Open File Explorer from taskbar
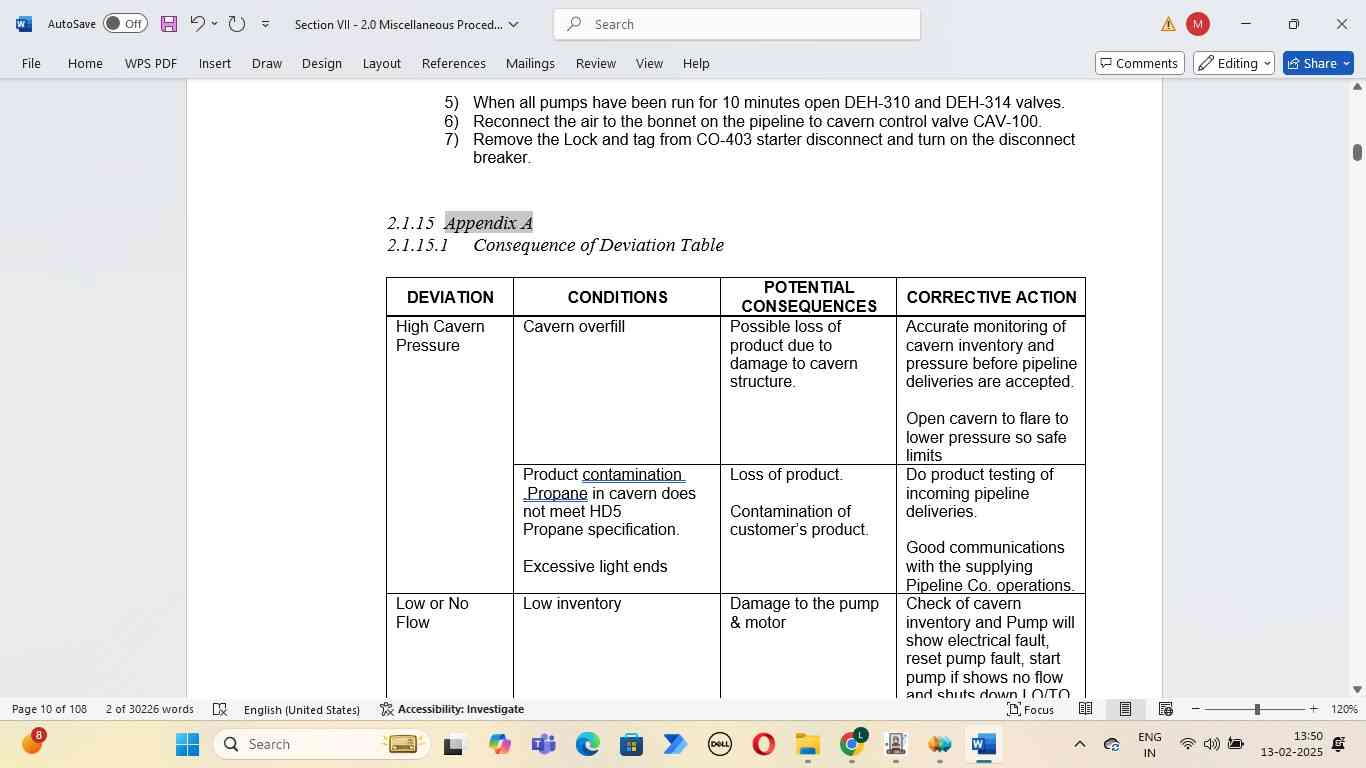Image resolution: width=1366 pixels, height=768 pixels. pyautogui.click(x=807, y=744)
